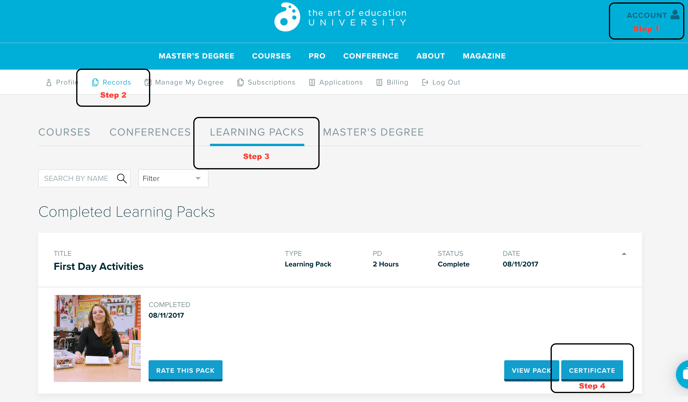Open the chat bubble widget
The height and width of the screenshot is (402, 688).
(683, 374)
